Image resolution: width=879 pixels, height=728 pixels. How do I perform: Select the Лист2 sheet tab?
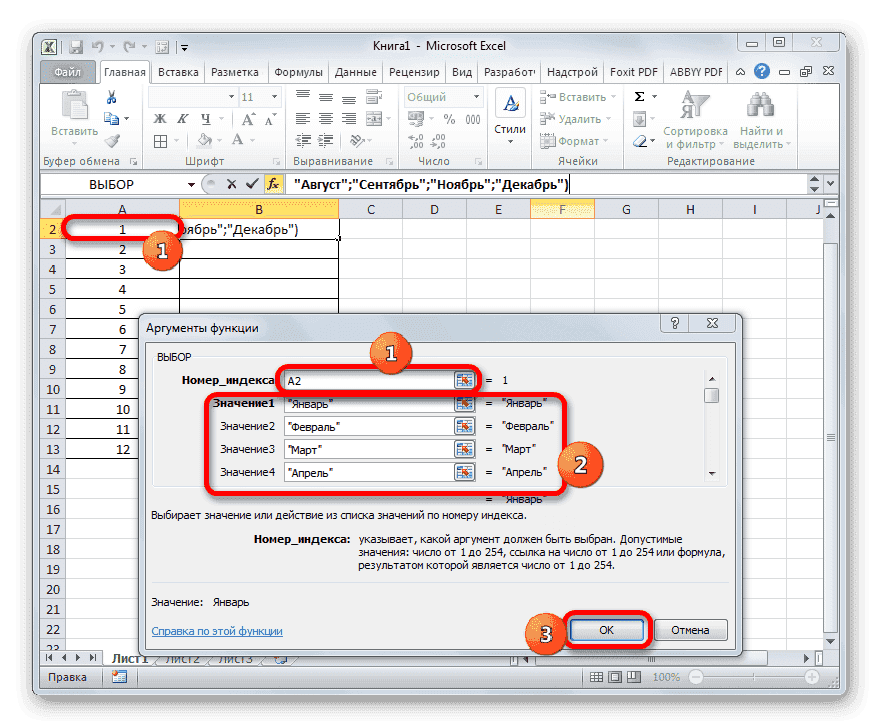(x=181, y=658)
